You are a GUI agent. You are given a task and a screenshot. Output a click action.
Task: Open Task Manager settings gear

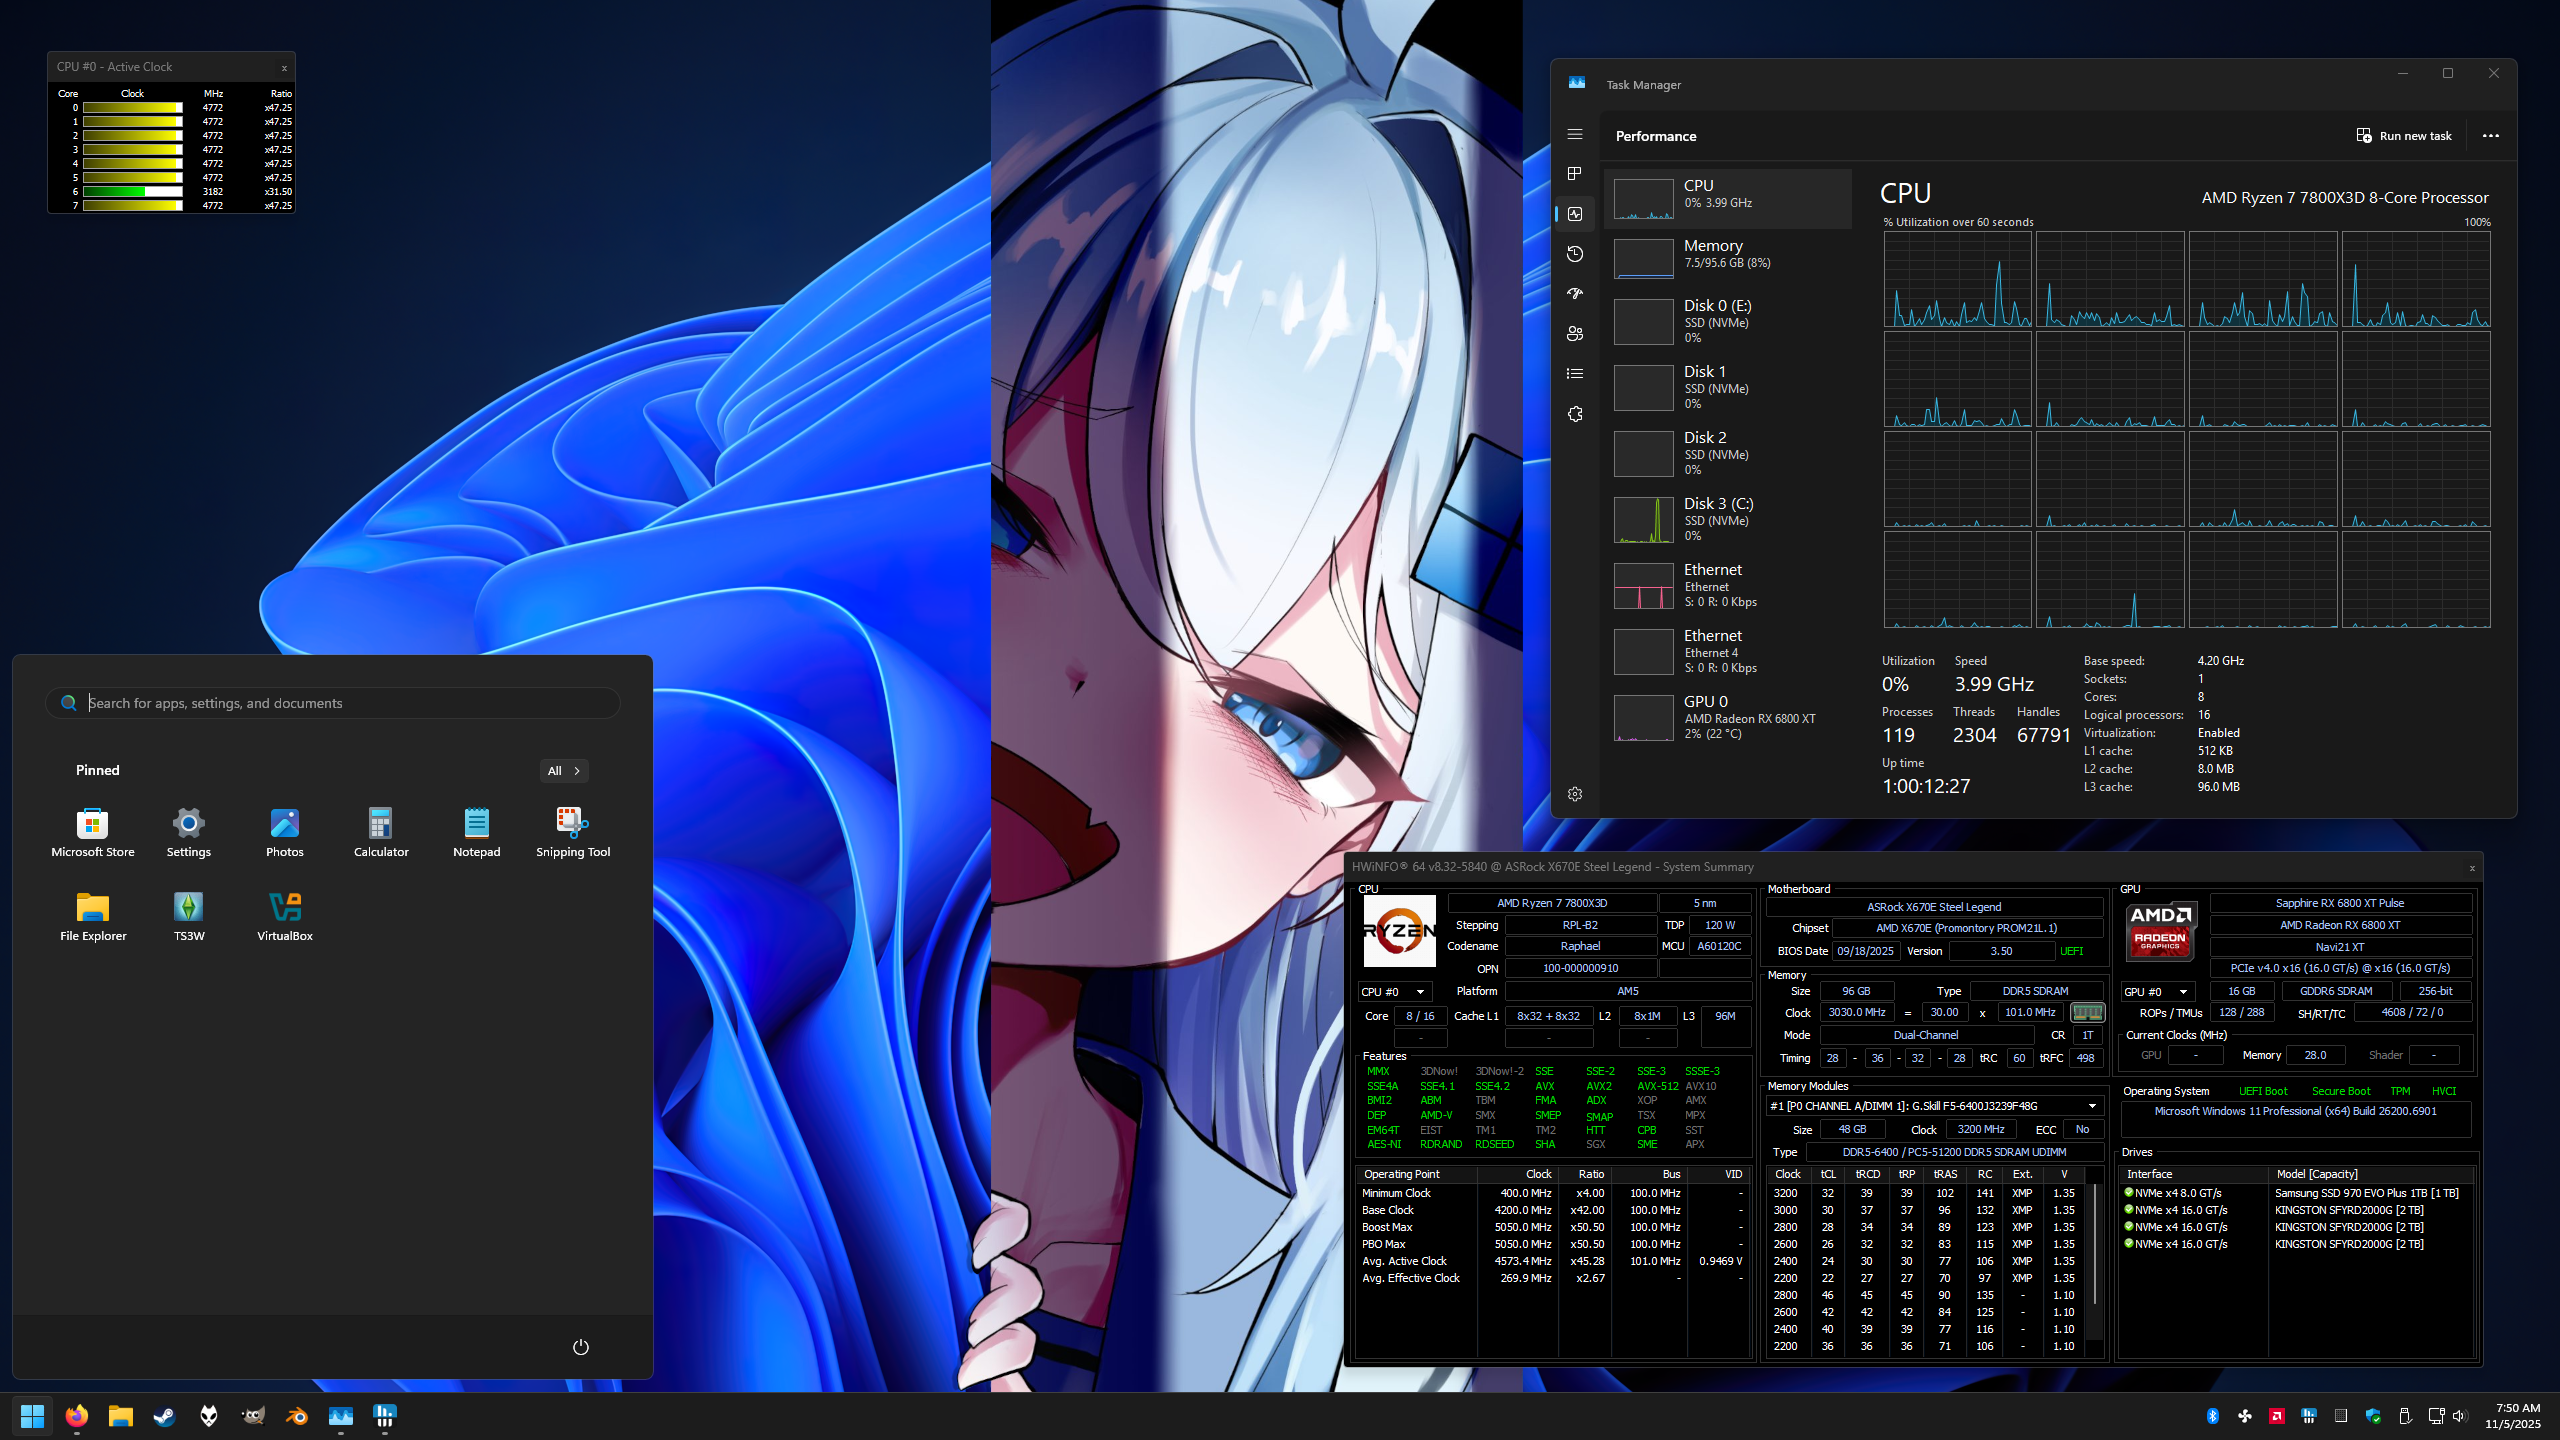pyautogui.click(x=1575, y=794)
